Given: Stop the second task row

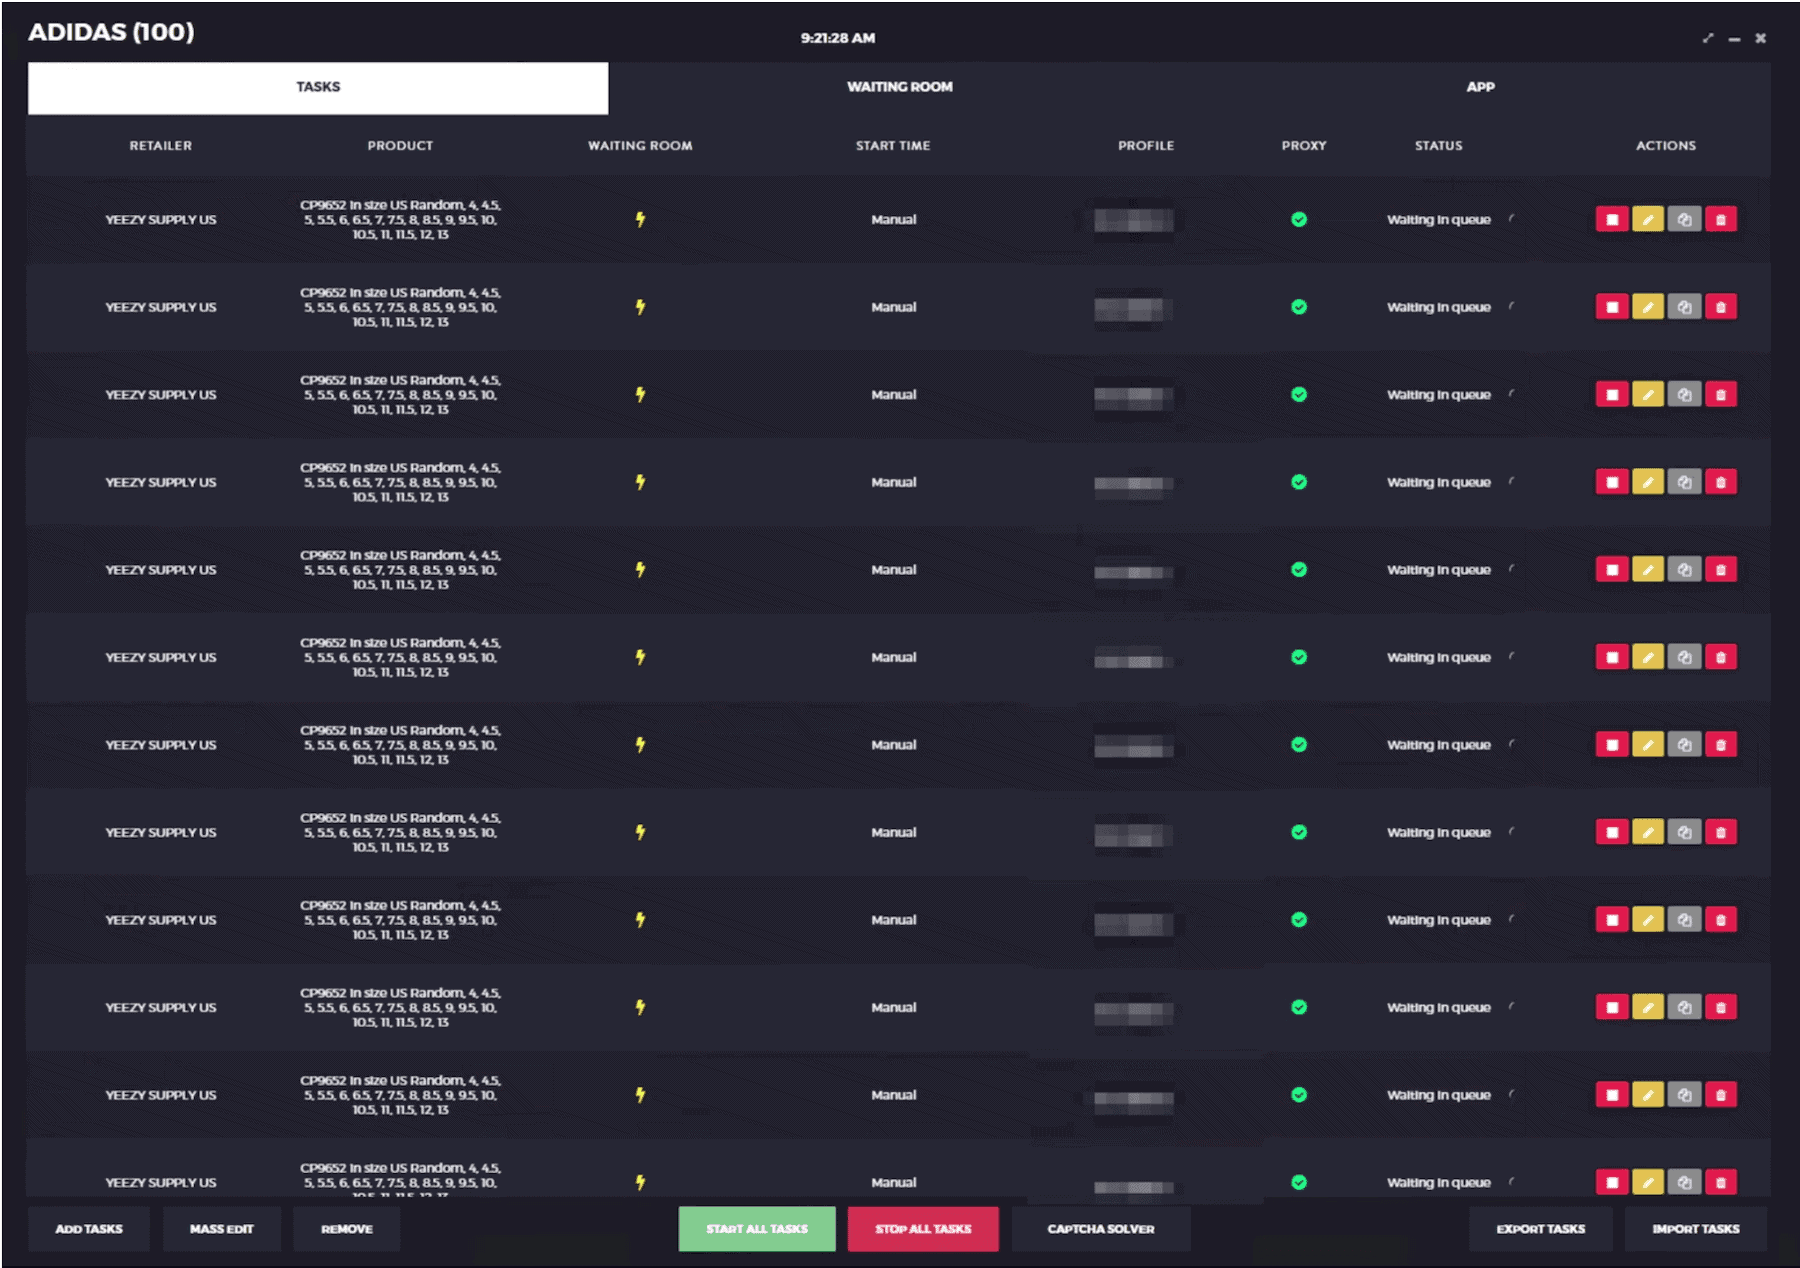Looking at the screenshot, I should pyautogui.click(x=1611, y=307).
